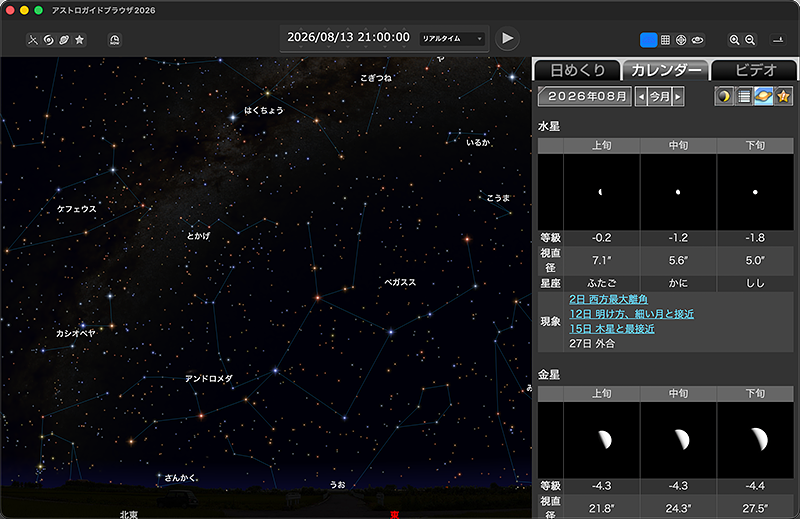The width and height of the screenshot is (800, 519).
Task: Click the date and time field
Action: coord(348,37)
